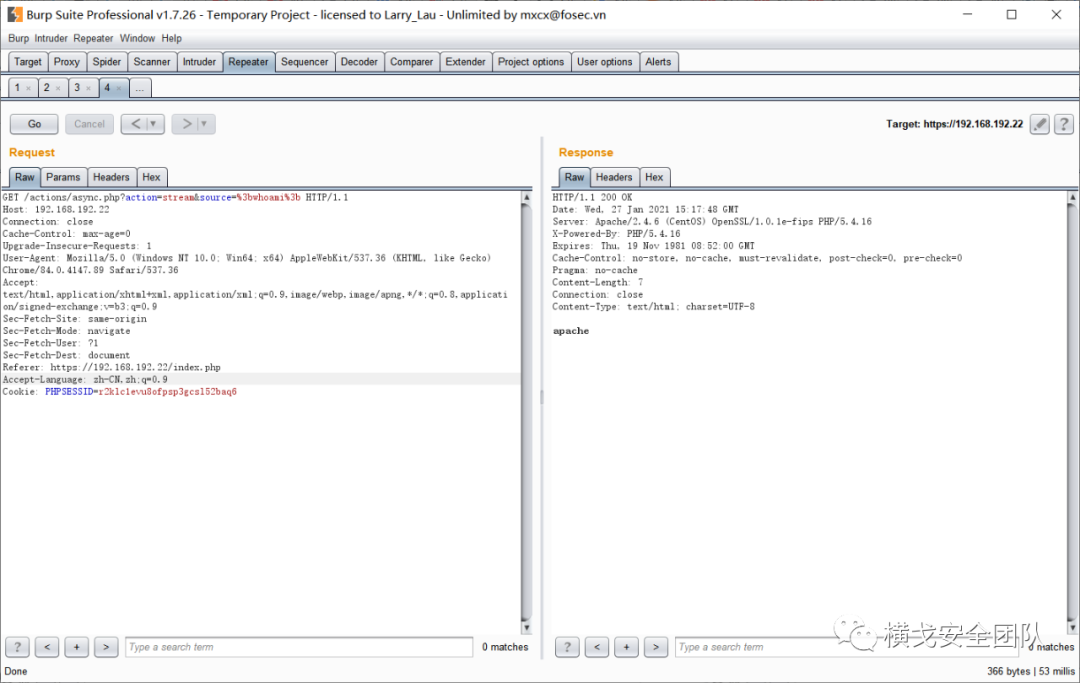Open the Alerts tab
The width and height of the screenshot is (1080, 683).
(658, 62)
